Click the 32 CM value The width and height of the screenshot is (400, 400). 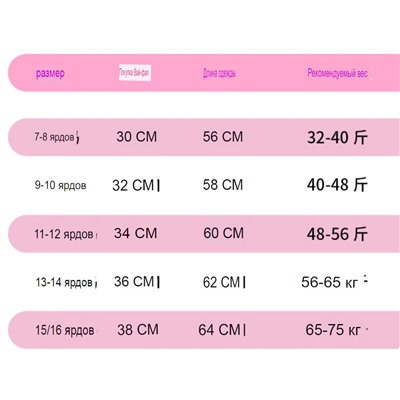[133, 185]
